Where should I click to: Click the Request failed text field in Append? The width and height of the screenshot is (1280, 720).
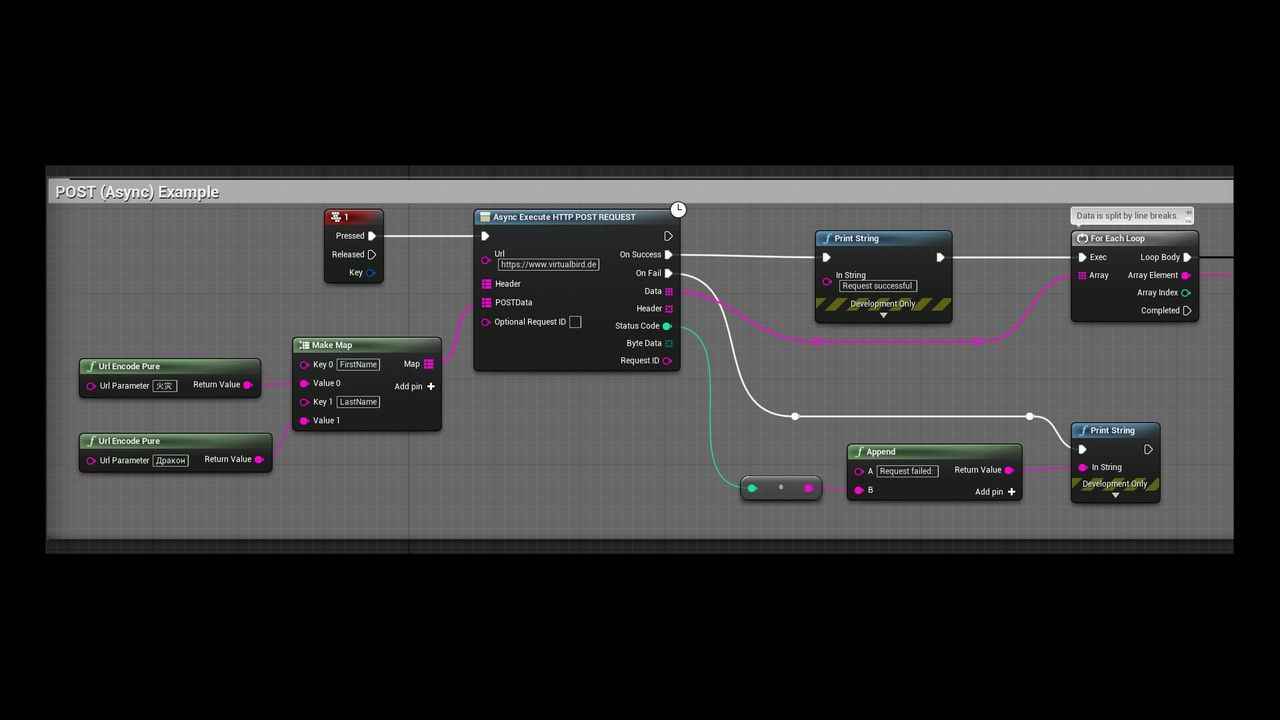(907, 471)
